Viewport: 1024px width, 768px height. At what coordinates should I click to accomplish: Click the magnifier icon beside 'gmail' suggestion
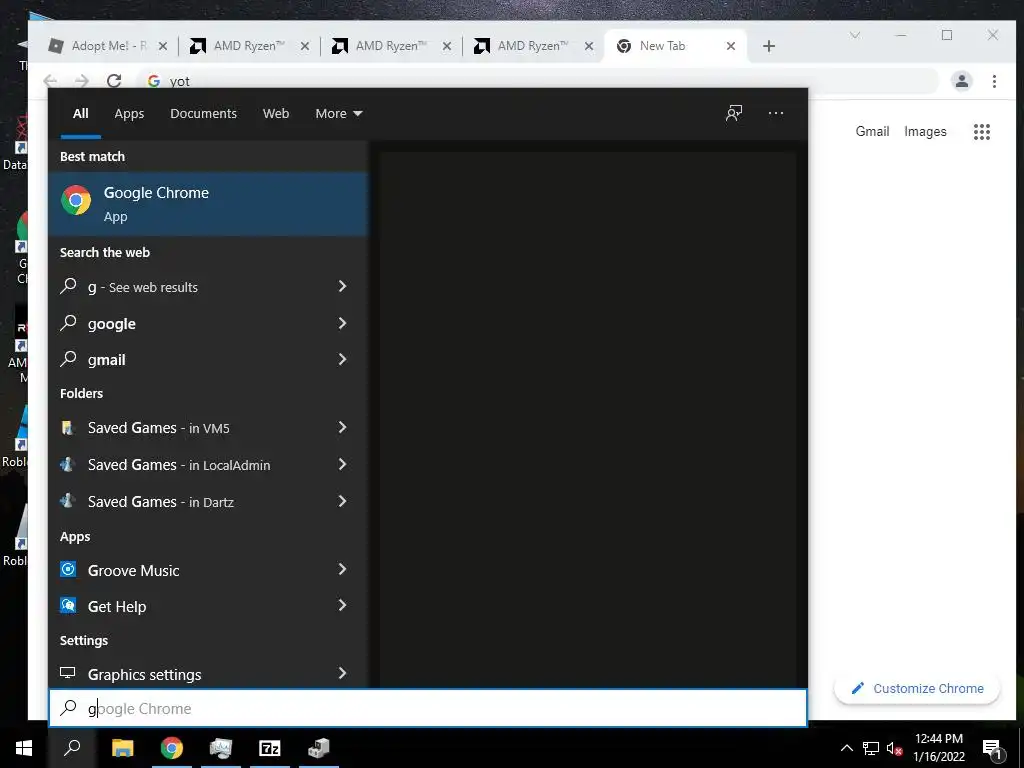[69, 359]
